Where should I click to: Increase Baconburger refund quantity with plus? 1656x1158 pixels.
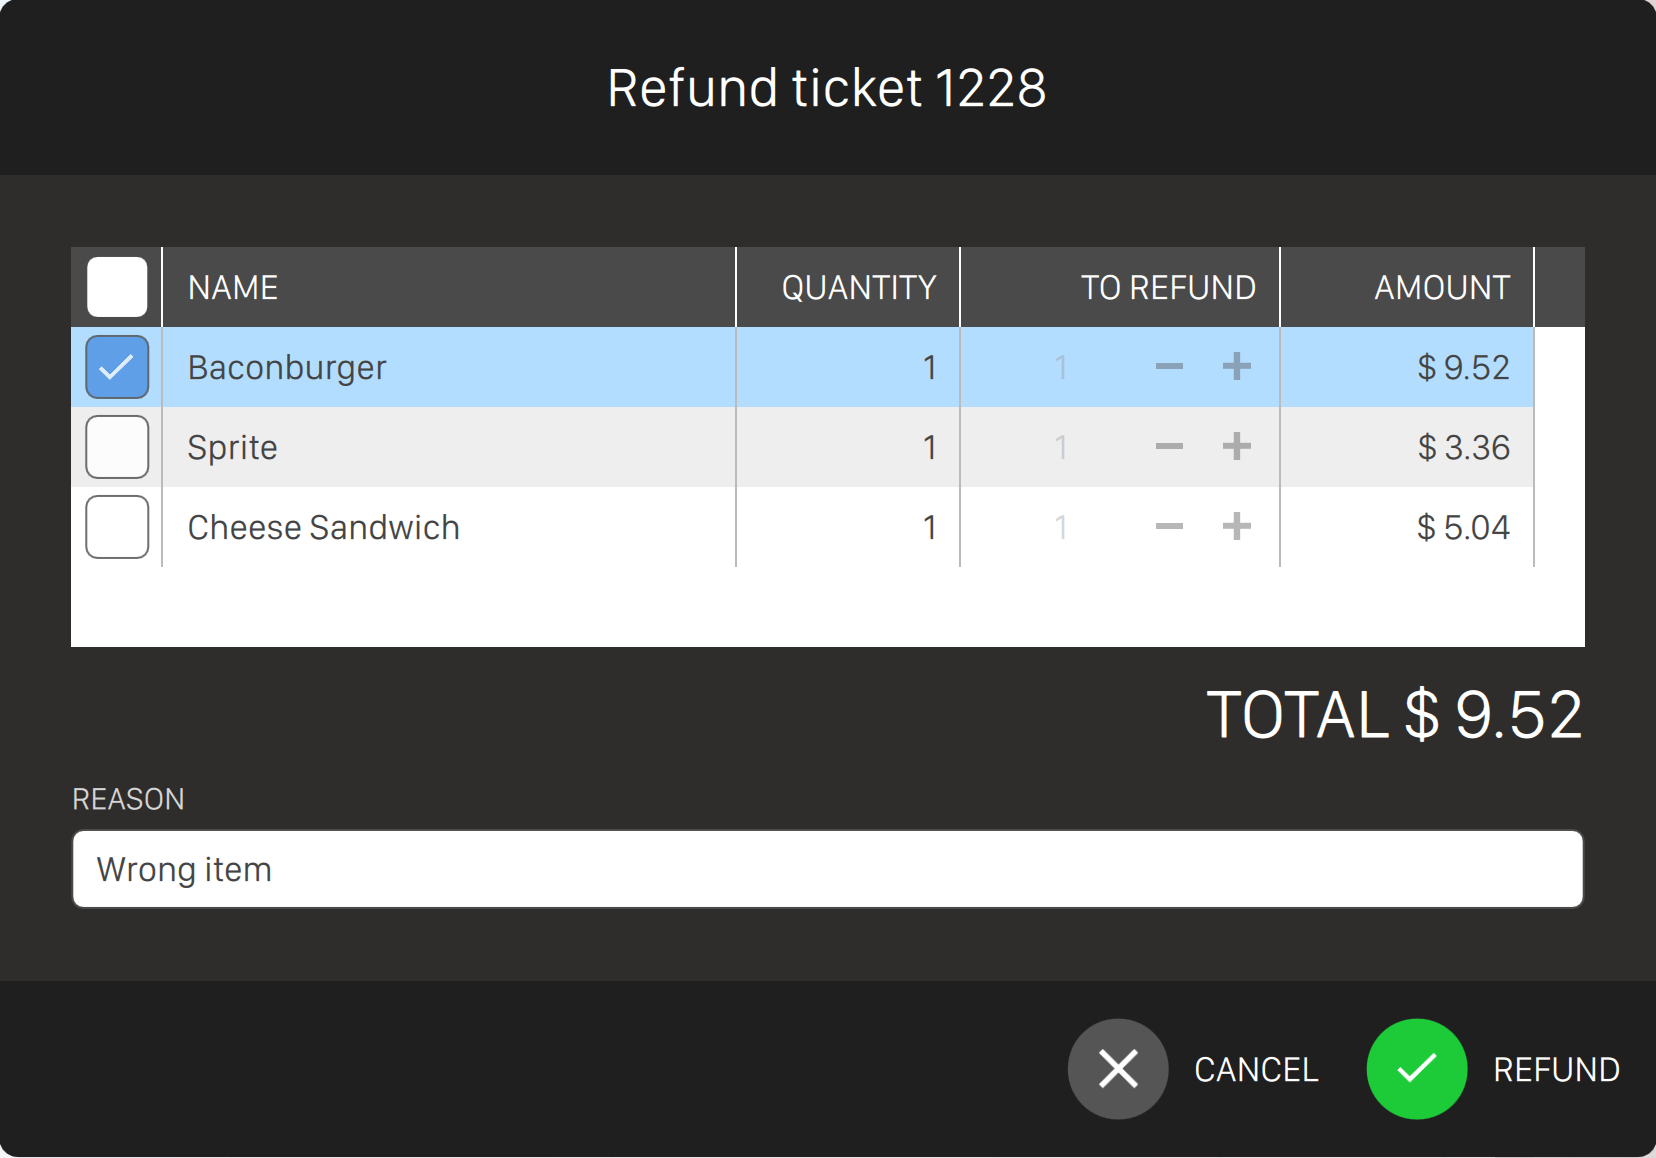click(x=1237, y=367)
